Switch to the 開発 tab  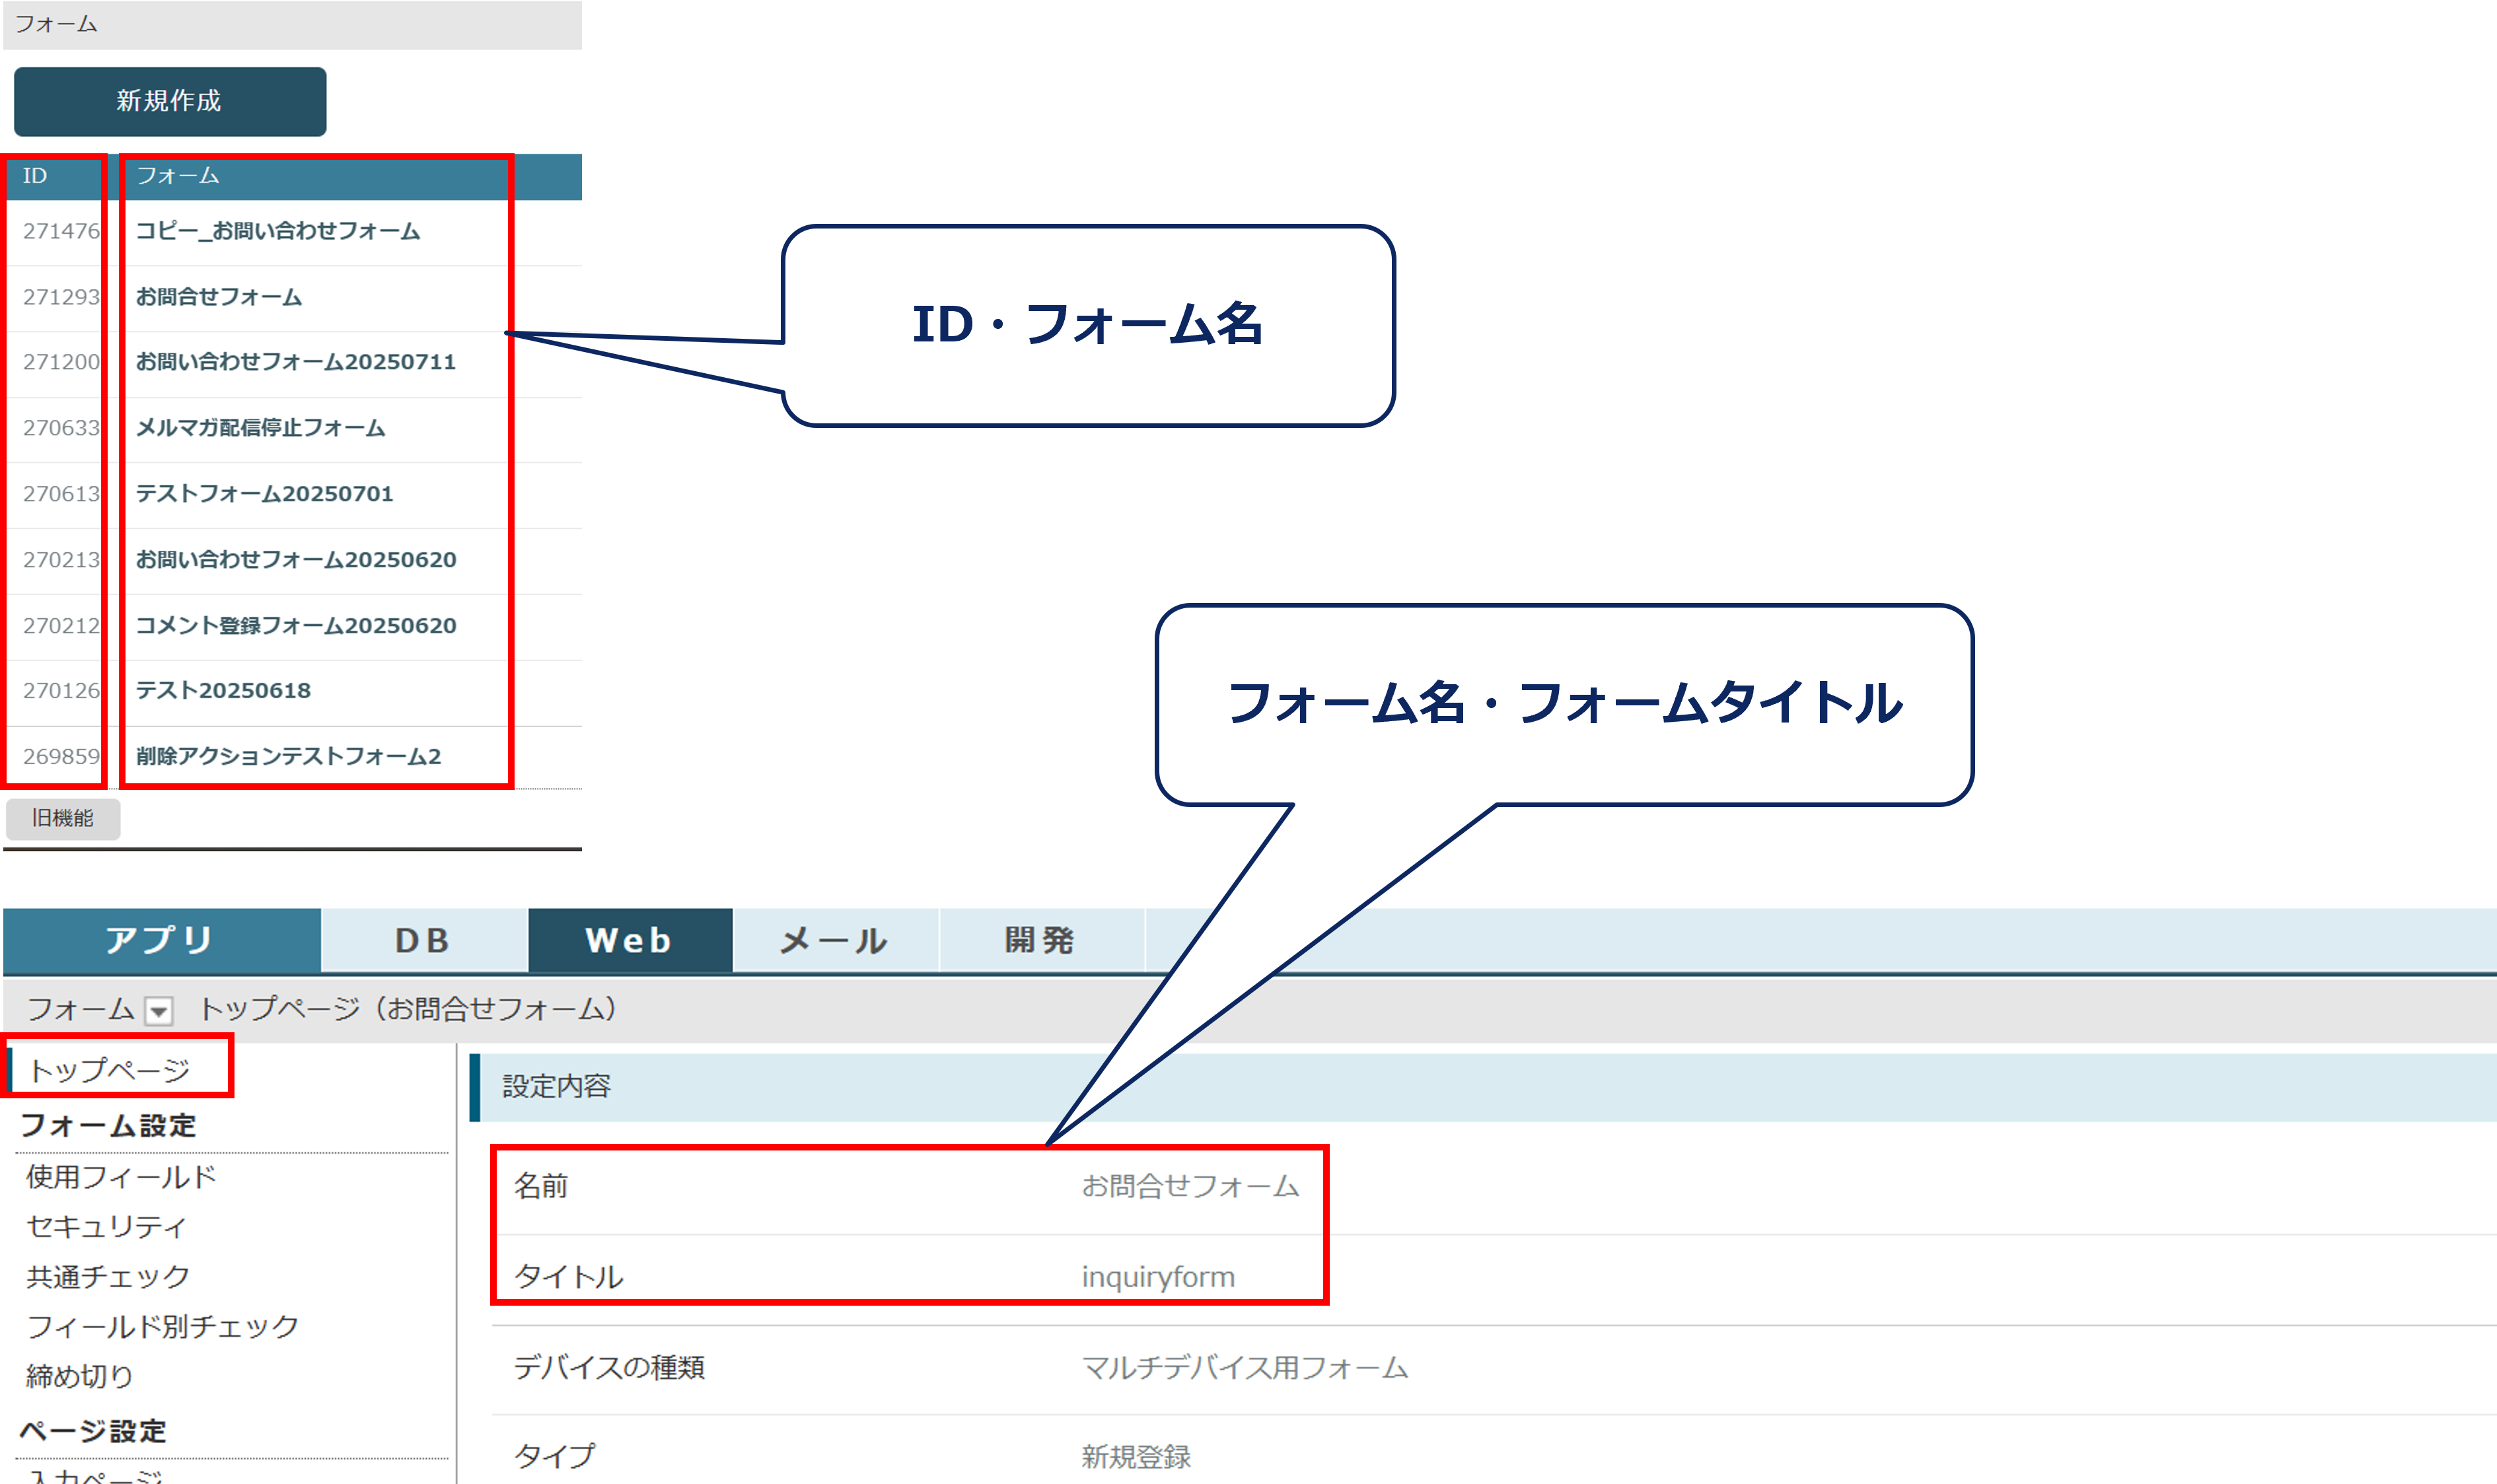coord(1041,940)
